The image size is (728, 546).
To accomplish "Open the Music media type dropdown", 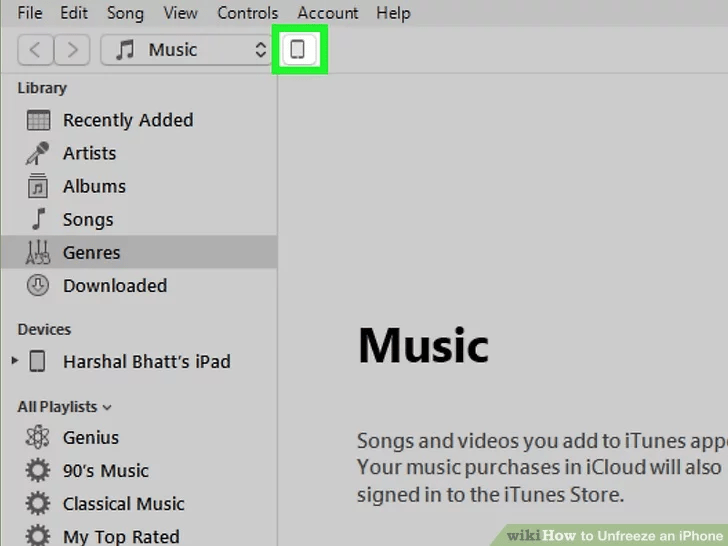I will (x=187, y=50).
